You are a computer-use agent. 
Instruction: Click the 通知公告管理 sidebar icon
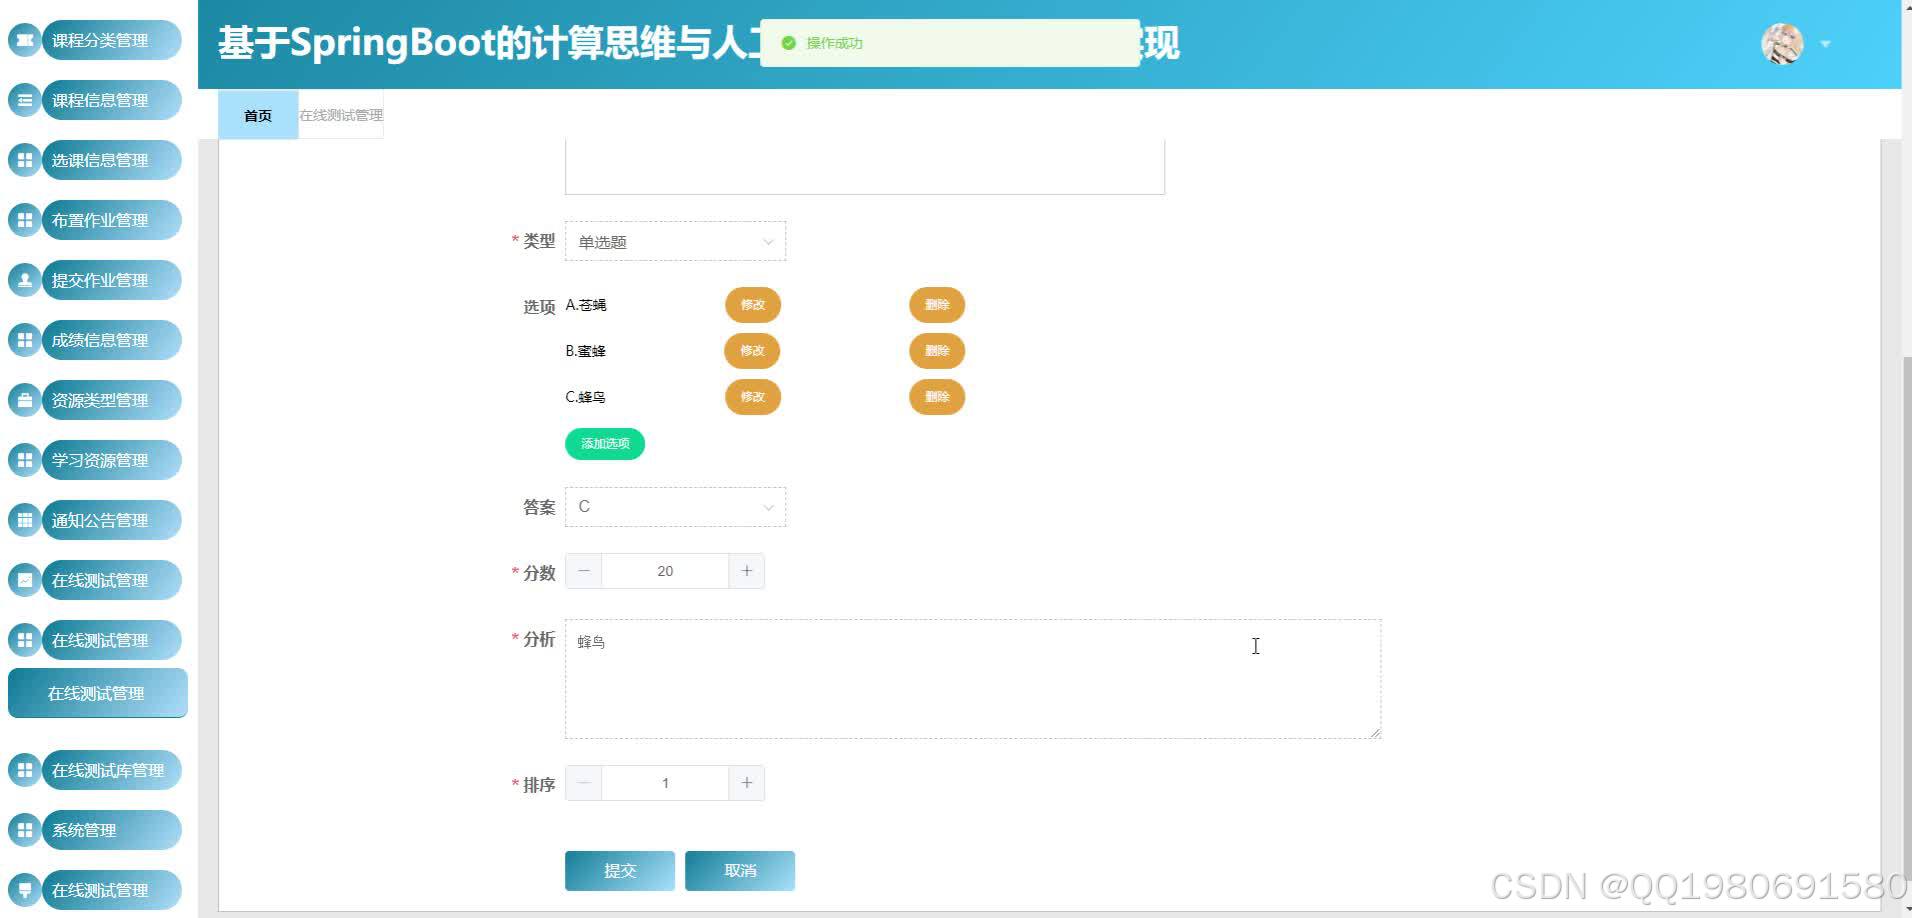point(24,520)
